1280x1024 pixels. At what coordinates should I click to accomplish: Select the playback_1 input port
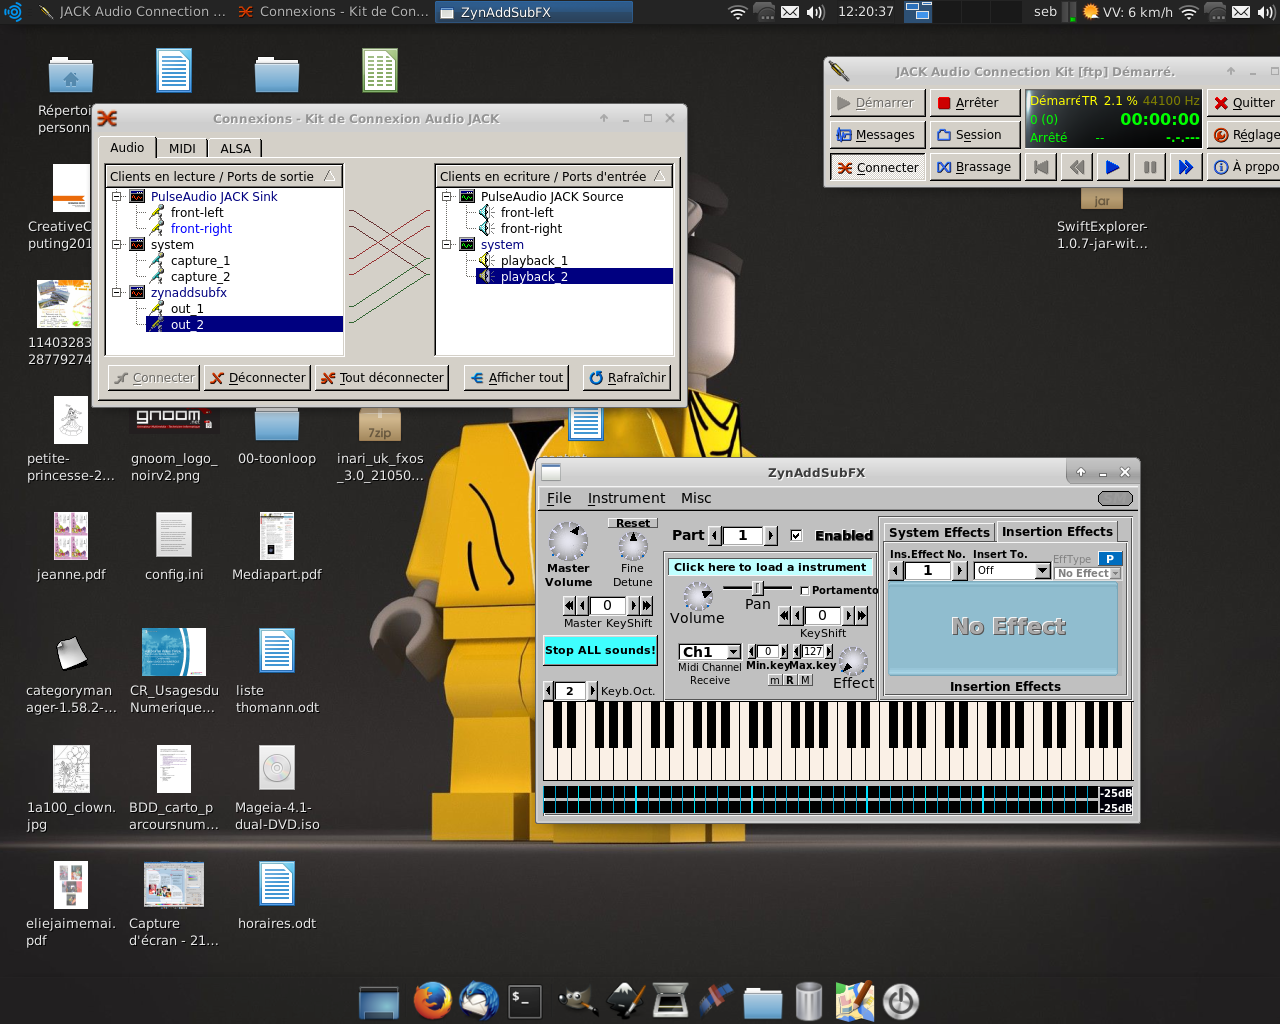[x=534, y=261]
